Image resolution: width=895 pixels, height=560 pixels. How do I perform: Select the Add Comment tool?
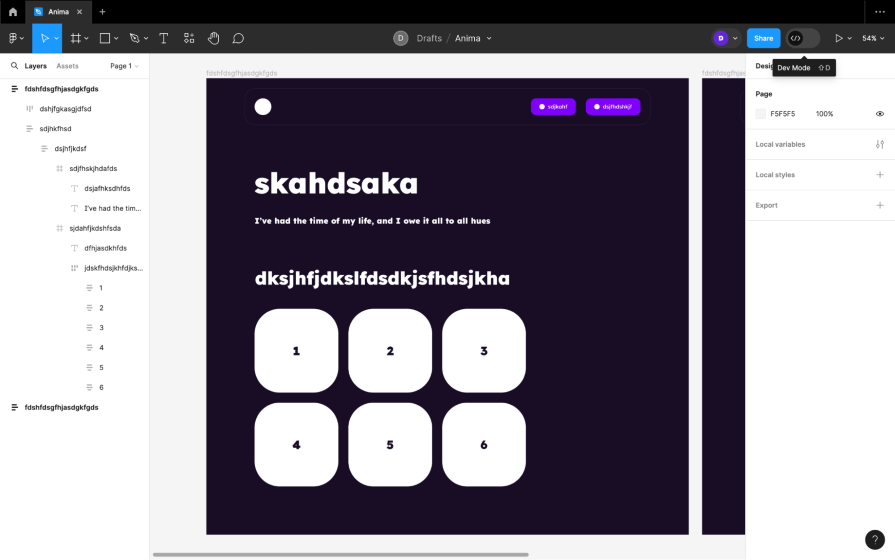pyautogui.click(x=238, y=38)
